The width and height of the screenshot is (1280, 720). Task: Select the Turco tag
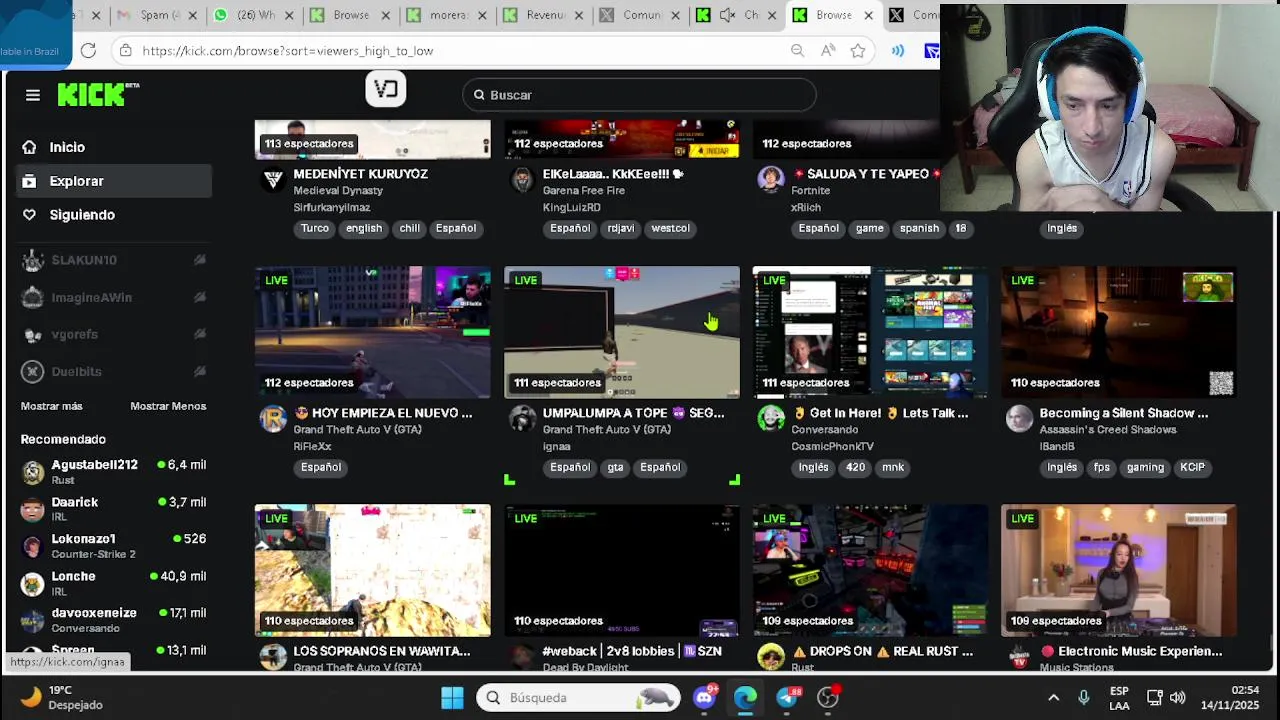314,228
